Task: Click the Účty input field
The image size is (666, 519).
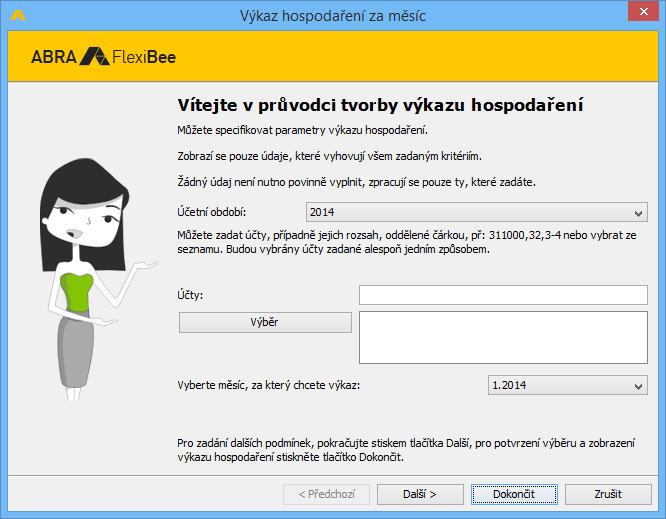Action: click(503, 295)
